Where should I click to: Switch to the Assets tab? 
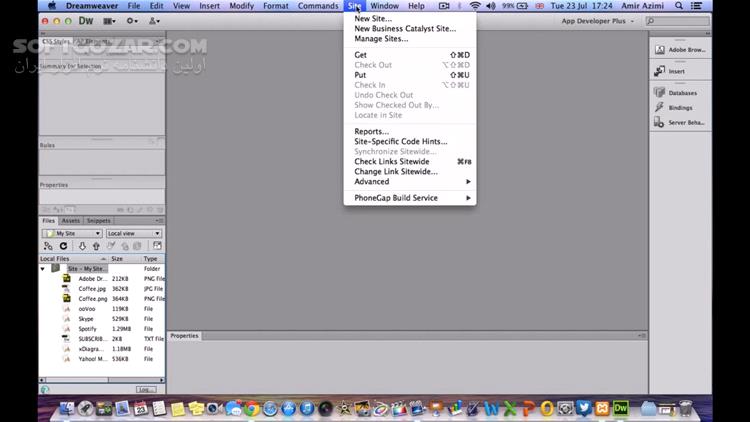click(x=70, y=221)
